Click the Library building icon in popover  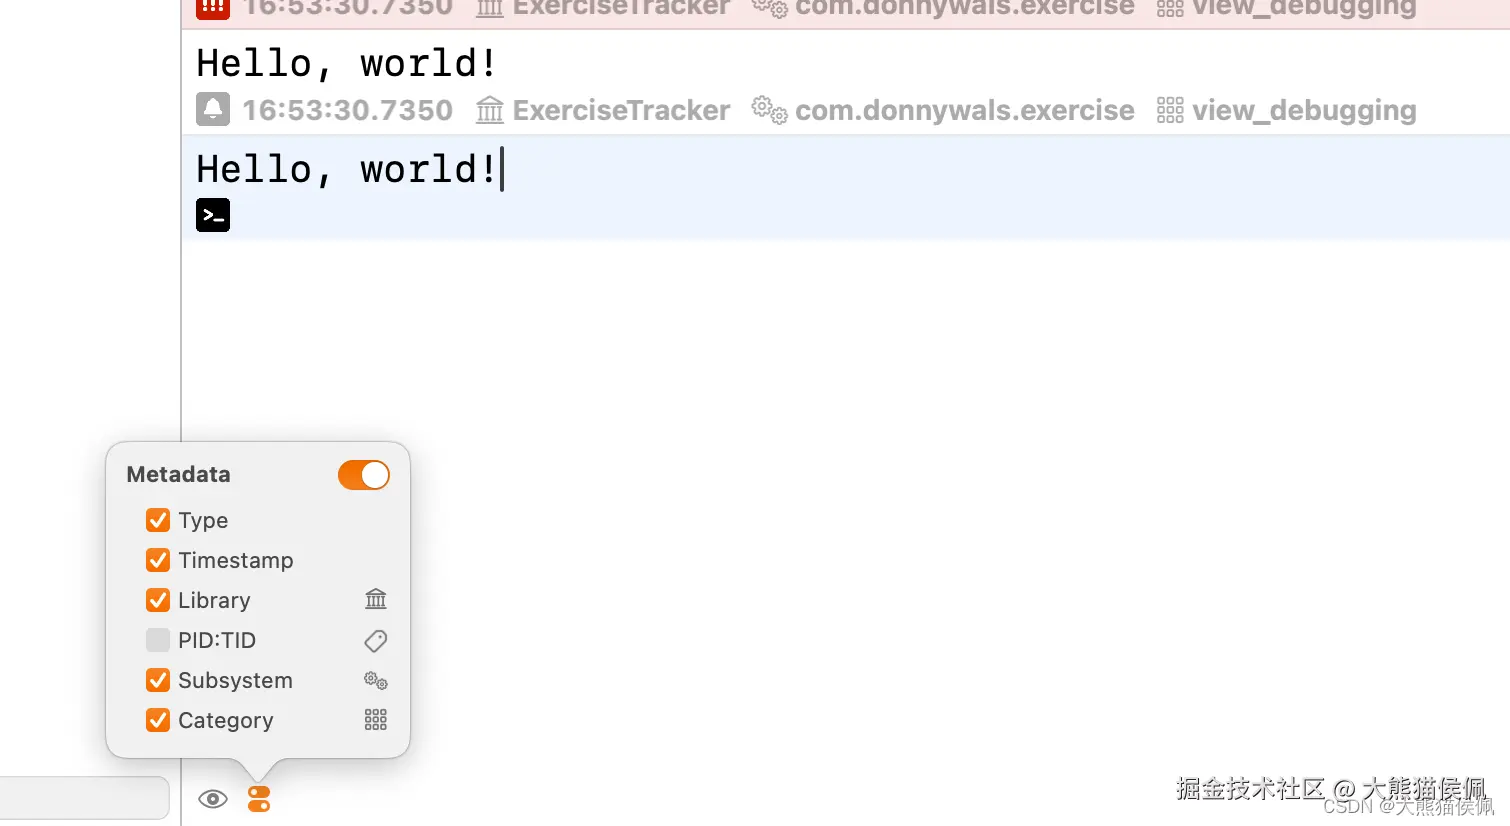click(x=376, y=599)
